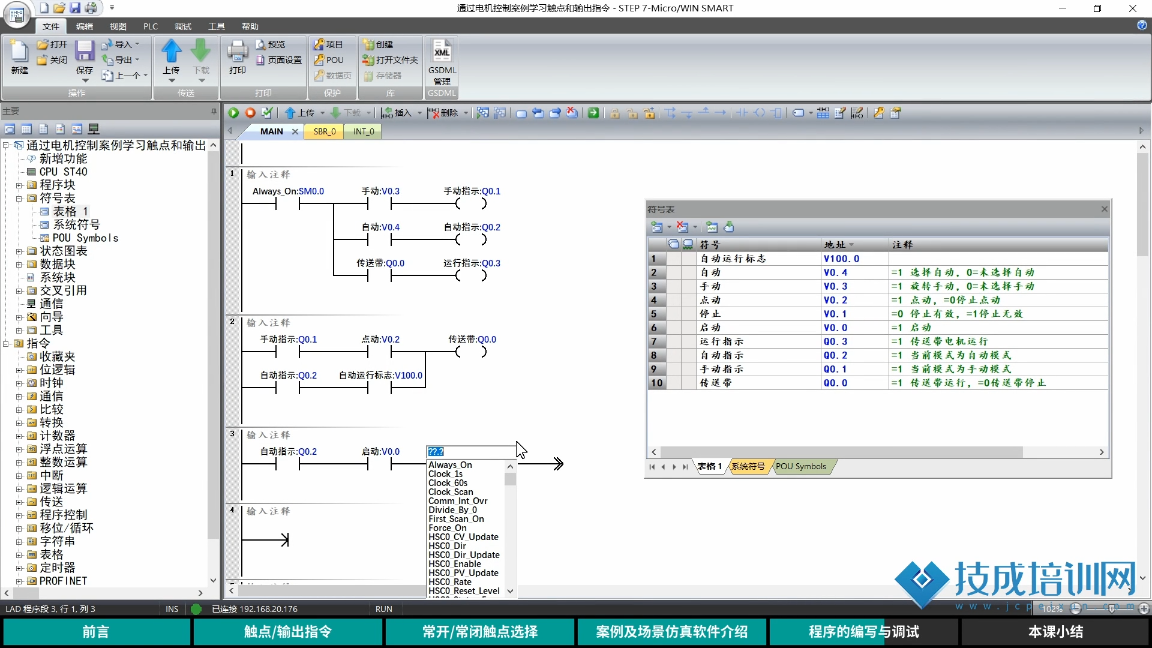Click the 保存 (Save) floppy disk icon in the ribbon
Viewport: 1152px width, 648px height.
tap(84, 51)
